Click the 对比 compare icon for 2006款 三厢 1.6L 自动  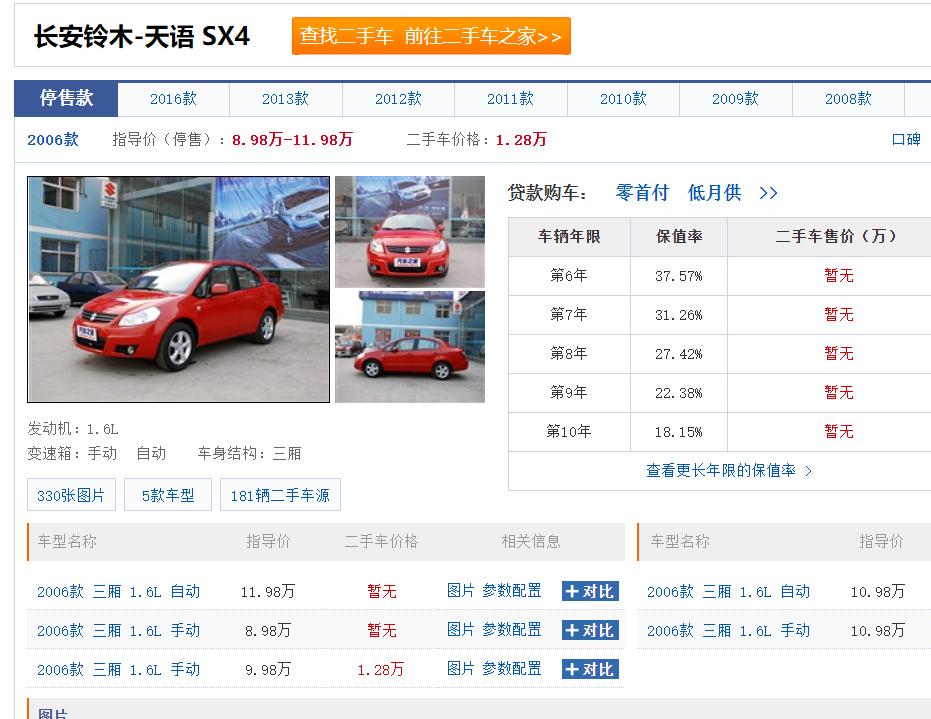(x=590, y=591)
